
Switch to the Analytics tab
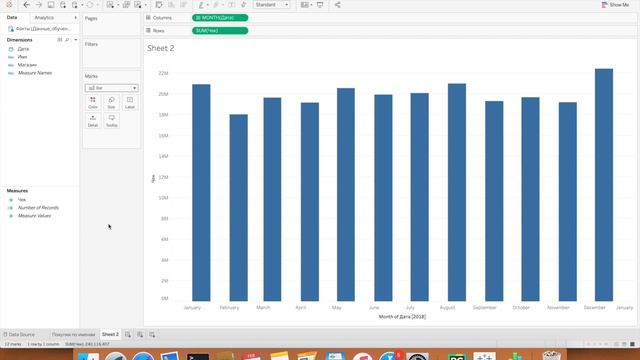[x=44, y=18]
